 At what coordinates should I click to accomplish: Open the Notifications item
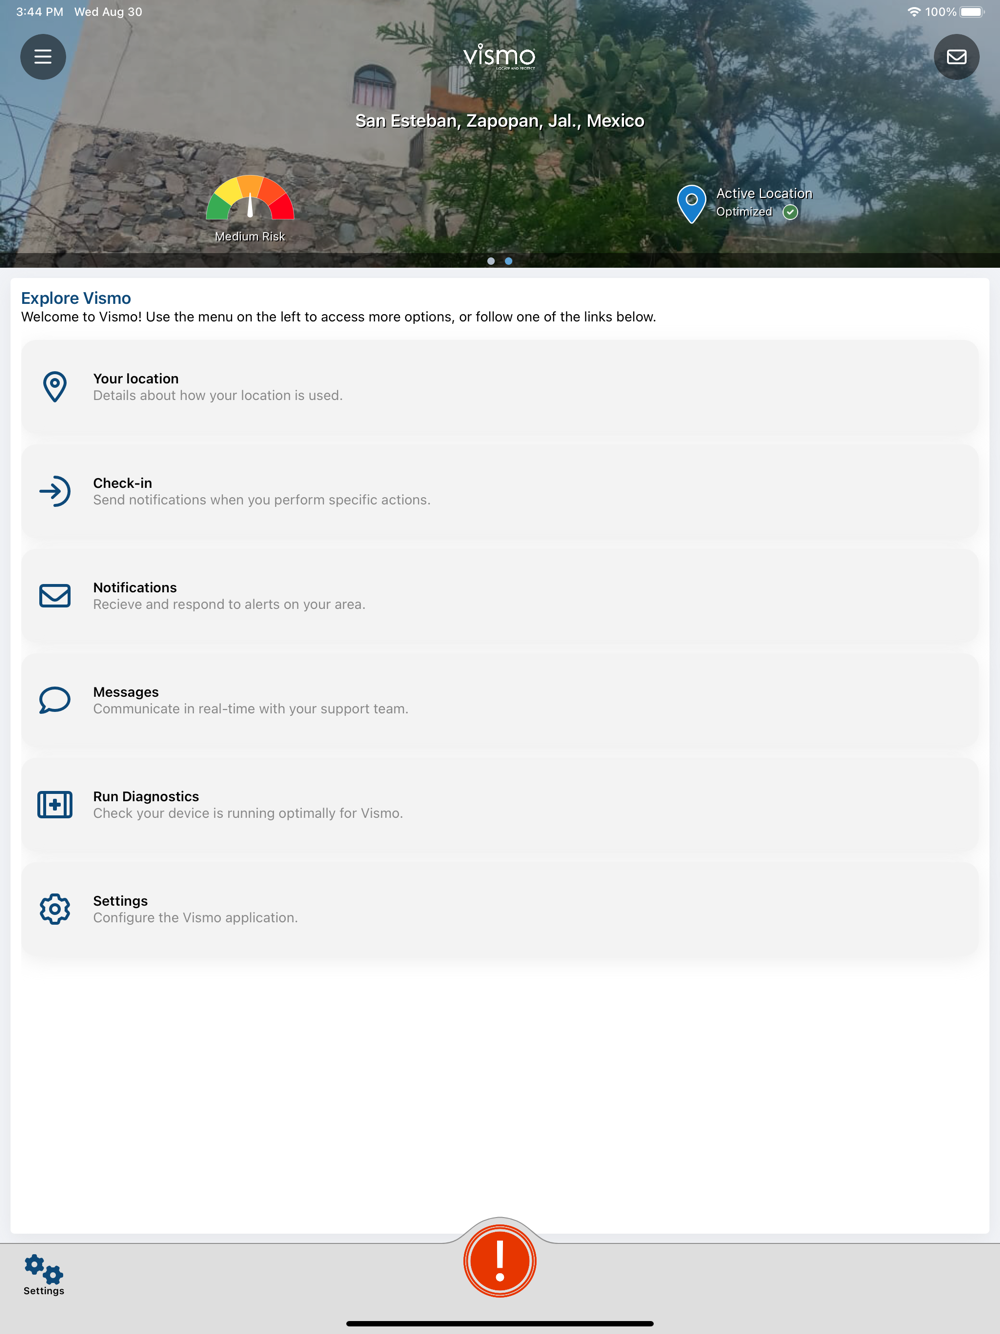(x=500, y=596)
